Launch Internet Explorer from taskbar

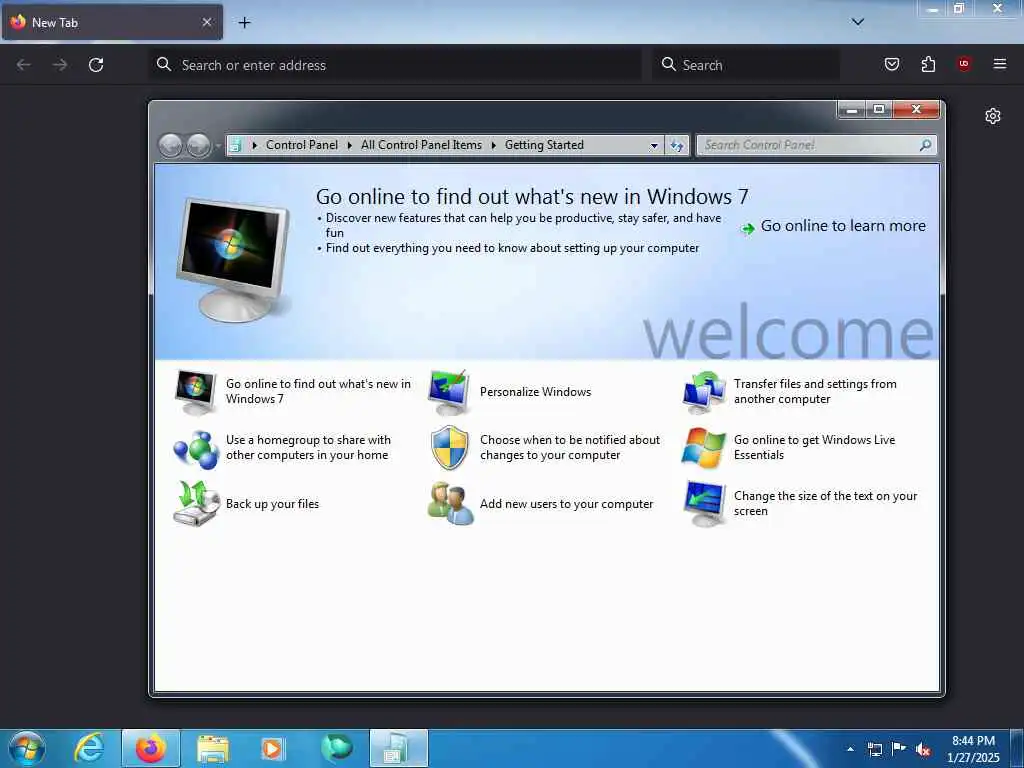tap(89, 748)
